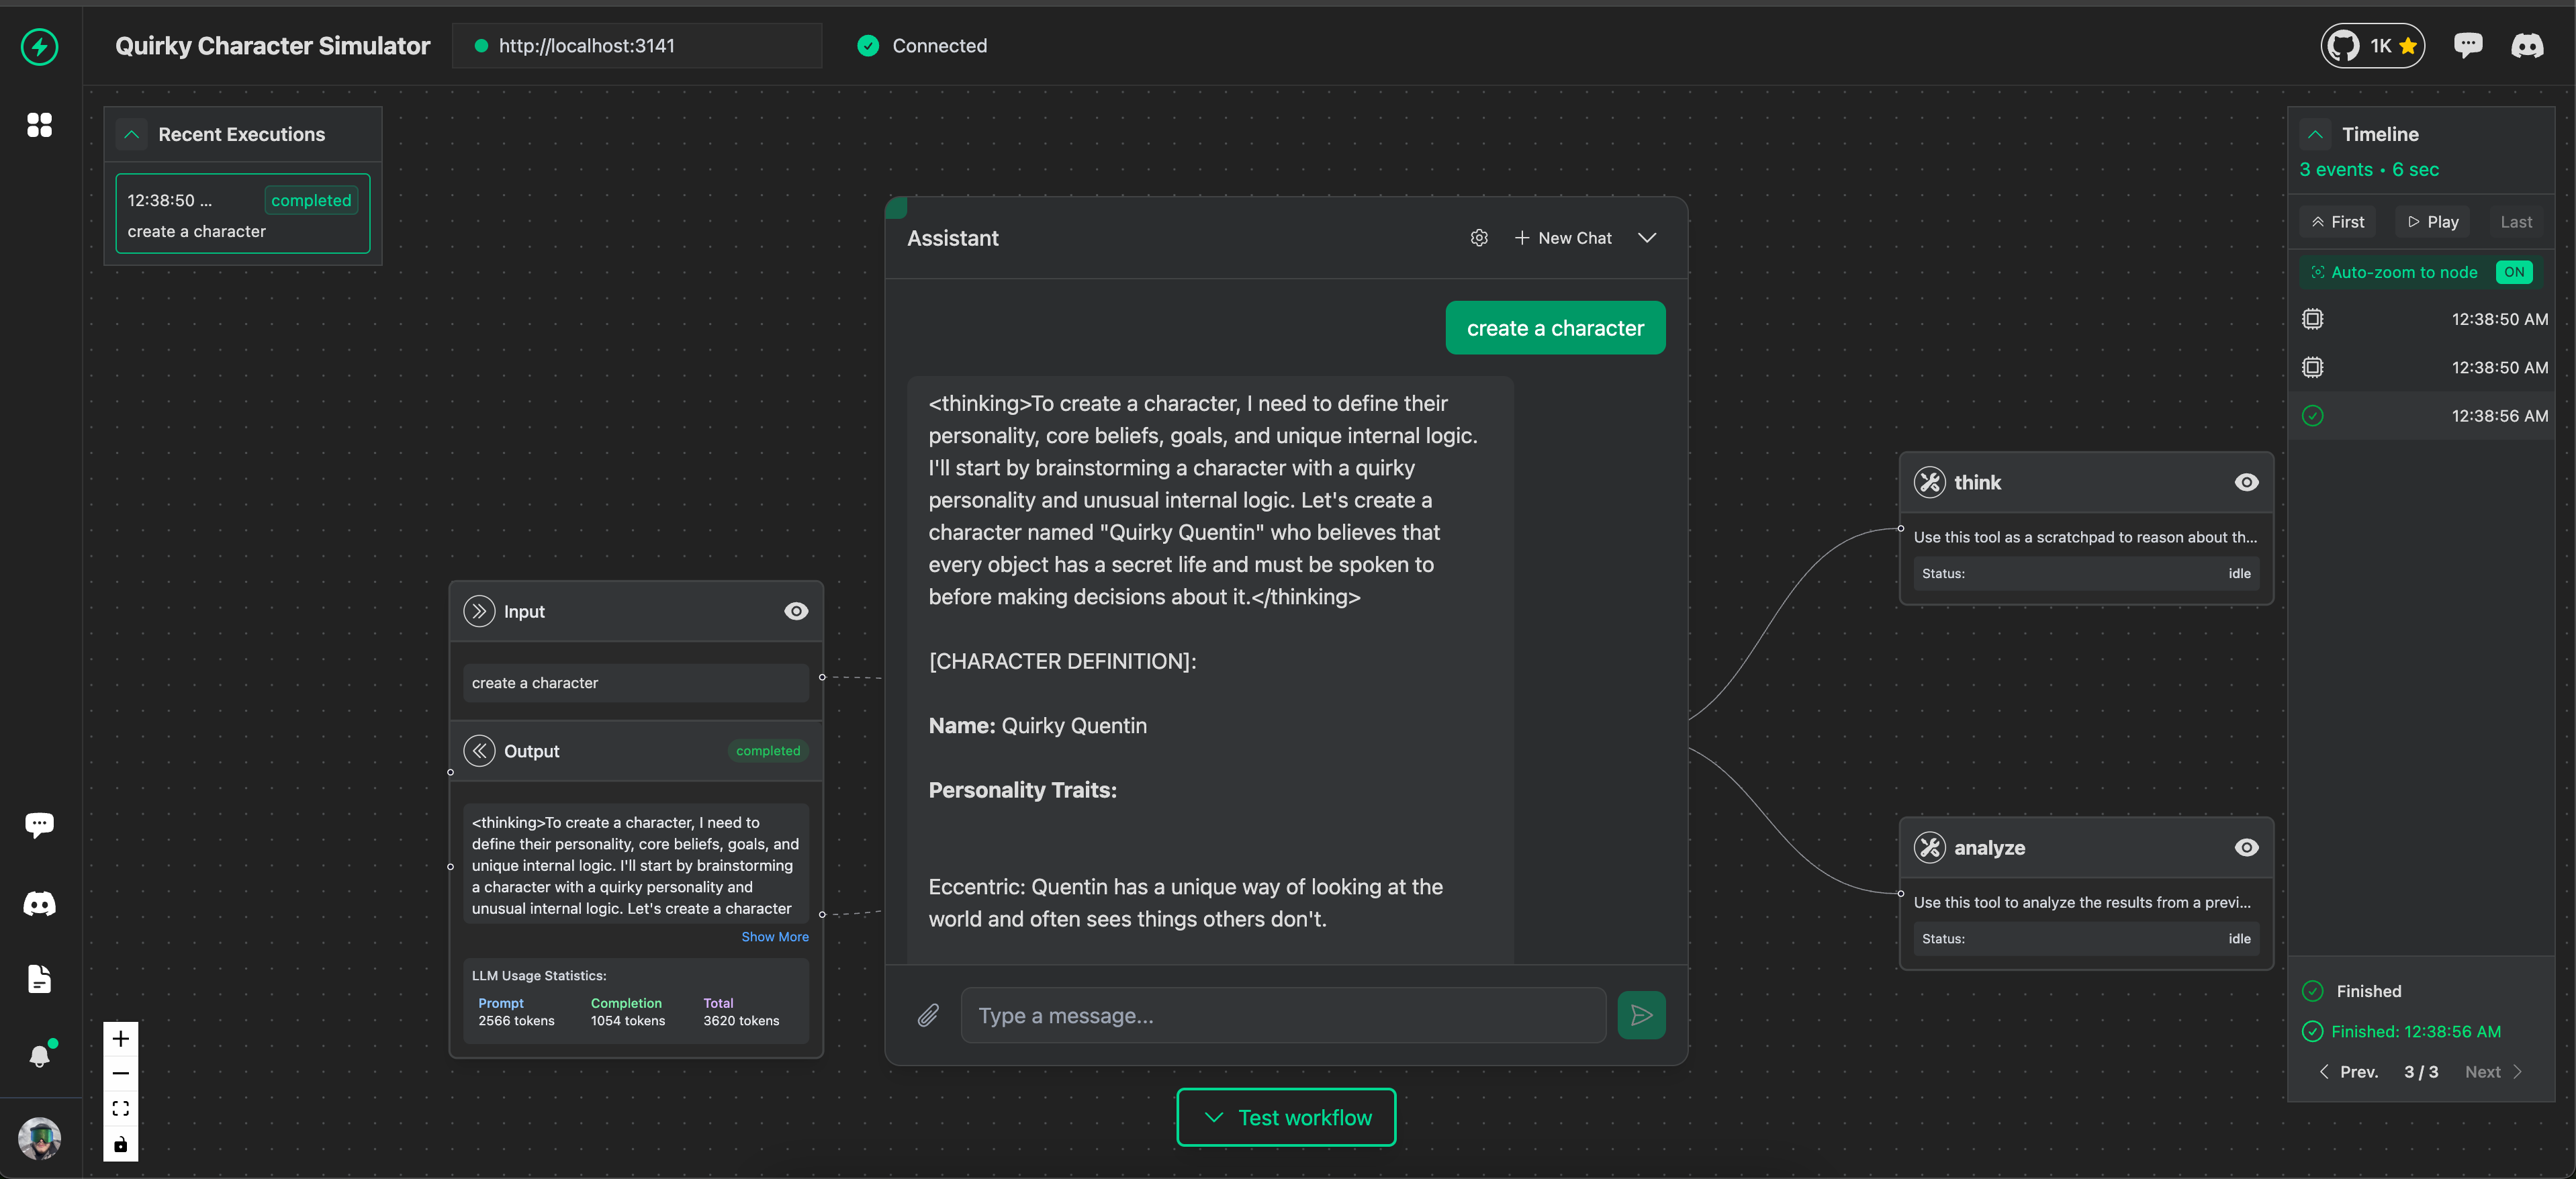Click Total 3620 tokens statistic
The height and width of the screenshot is (1179, 2576).
[741, 1011]
